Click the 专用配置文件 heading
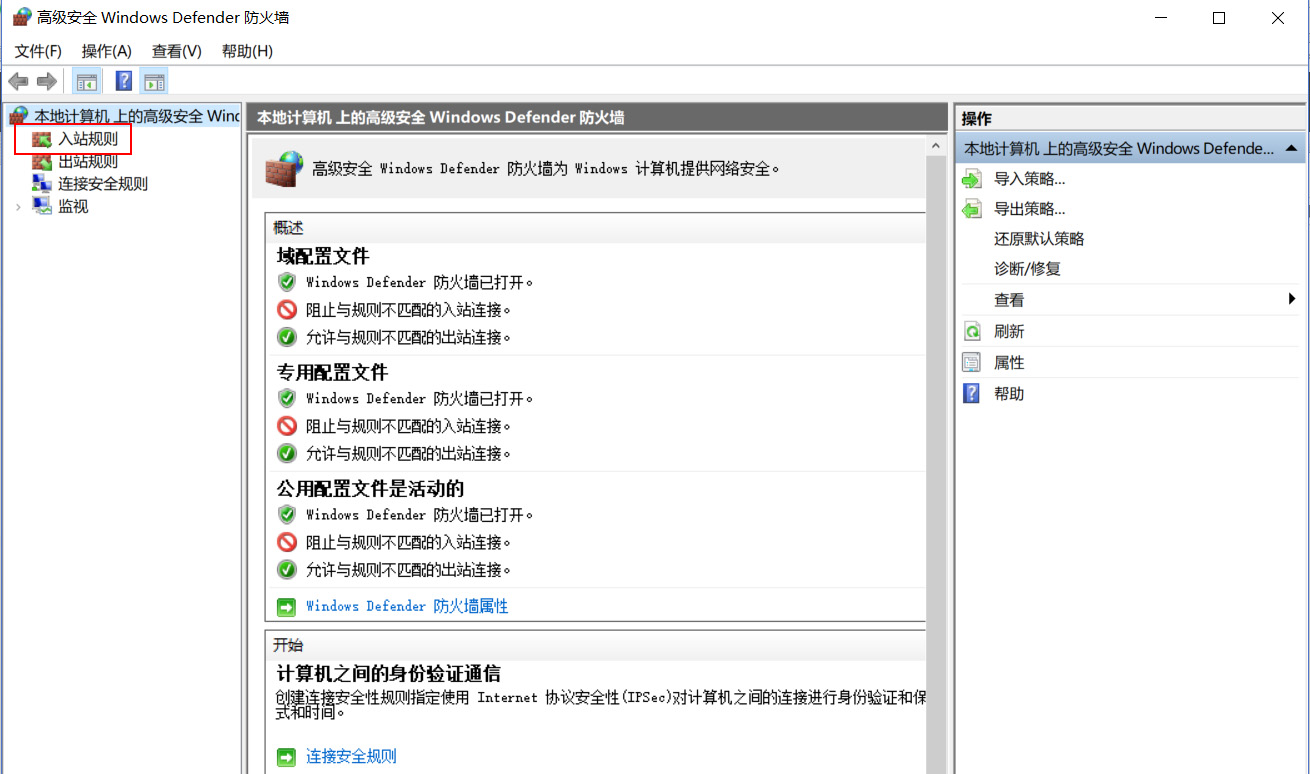Screen dimensions: 1310x774 click(x=332, y=372)
